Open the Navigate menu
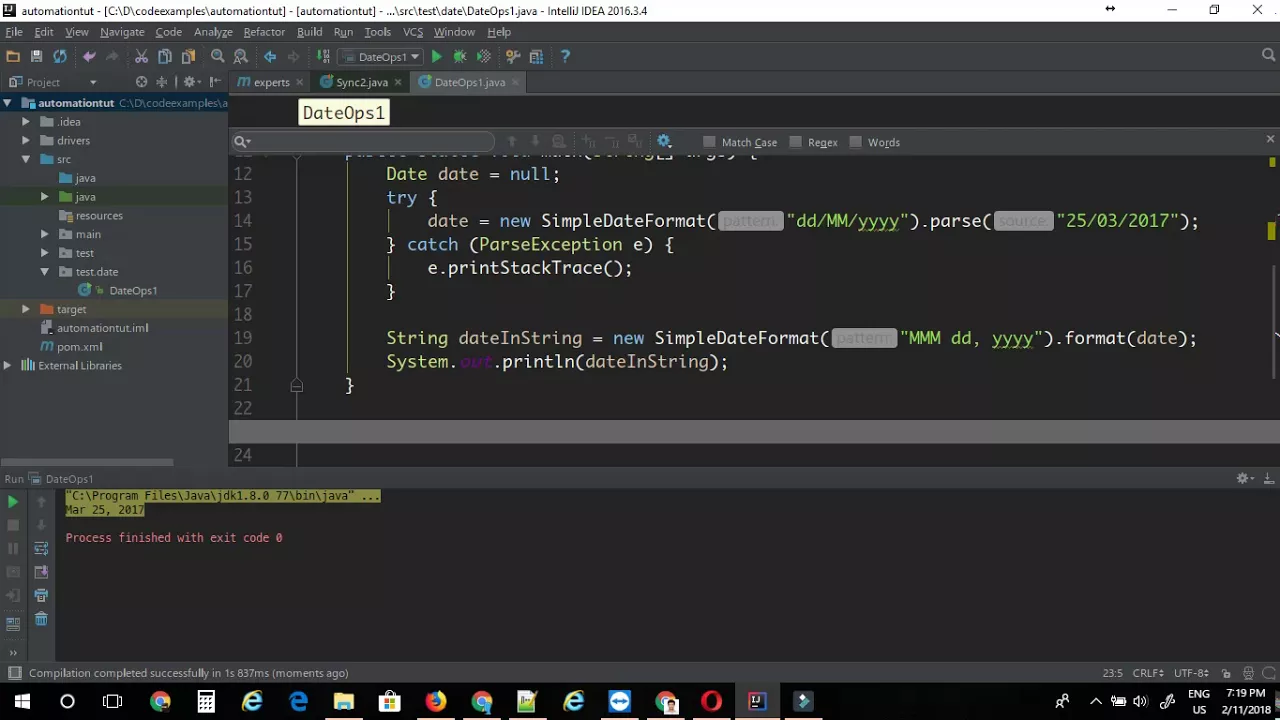The image size is (1280, 720). 122,32
